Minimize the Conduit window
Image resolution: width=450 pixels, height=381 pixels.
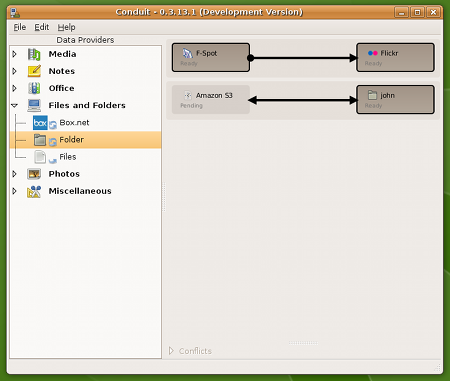tap(401, 13)
